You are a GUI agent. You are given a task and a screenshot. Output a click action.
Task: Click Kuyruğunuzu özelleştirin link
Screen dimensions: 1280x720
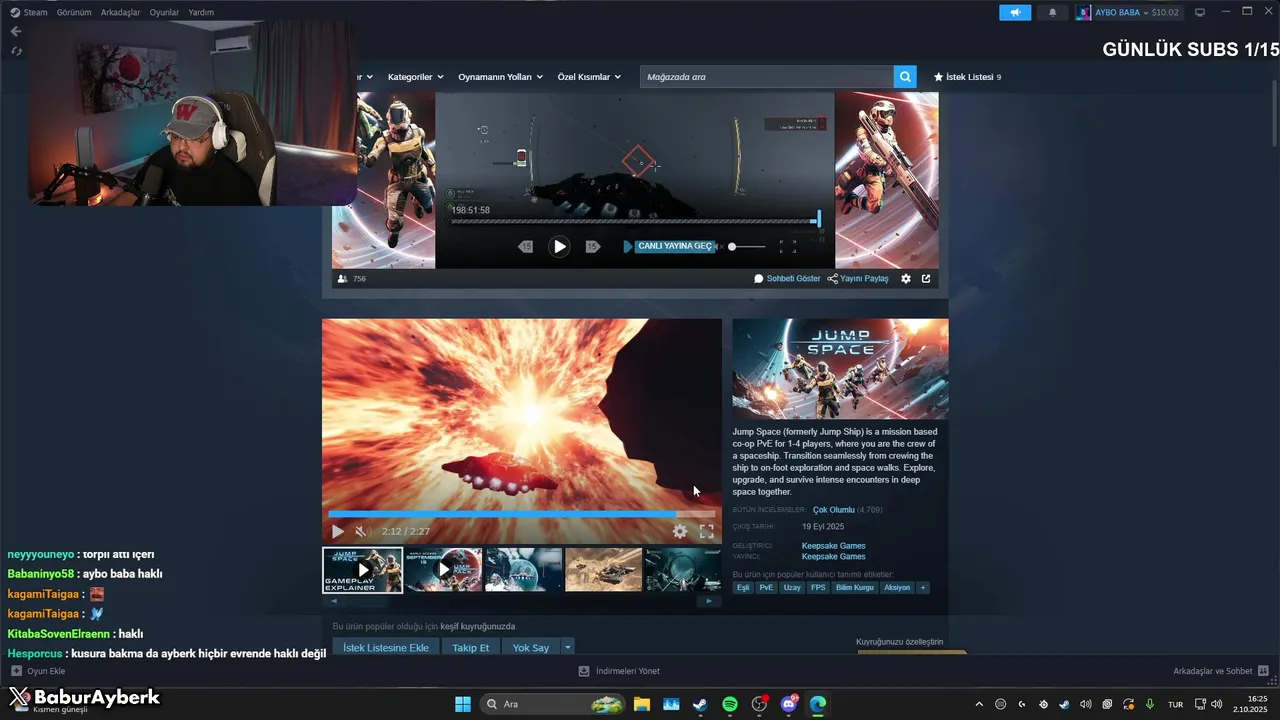pos(899,642)
